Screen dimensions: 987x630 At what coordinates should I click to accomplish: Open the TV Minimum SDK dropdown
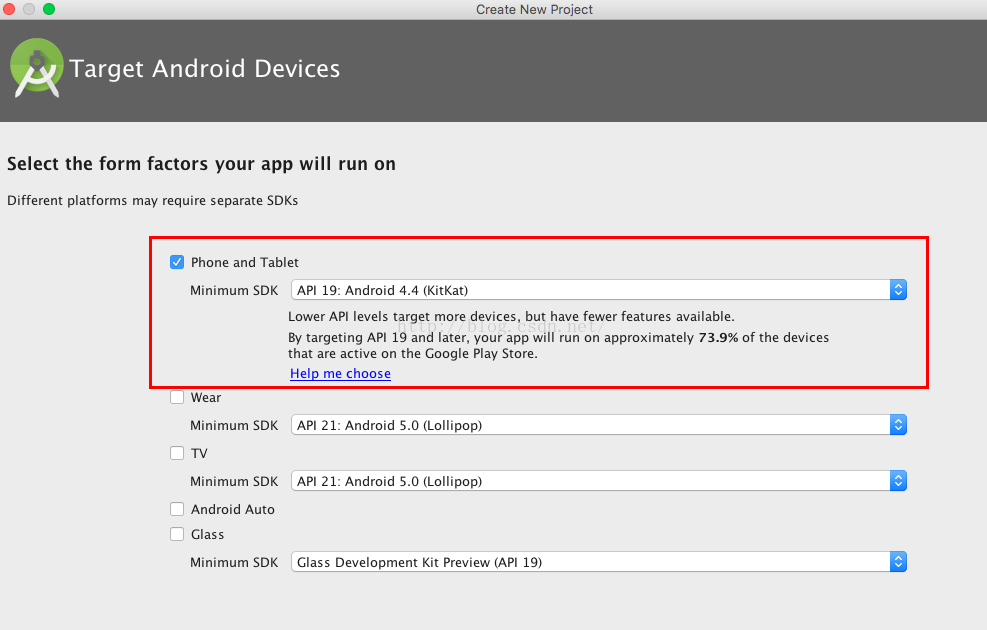click(598, 481)
